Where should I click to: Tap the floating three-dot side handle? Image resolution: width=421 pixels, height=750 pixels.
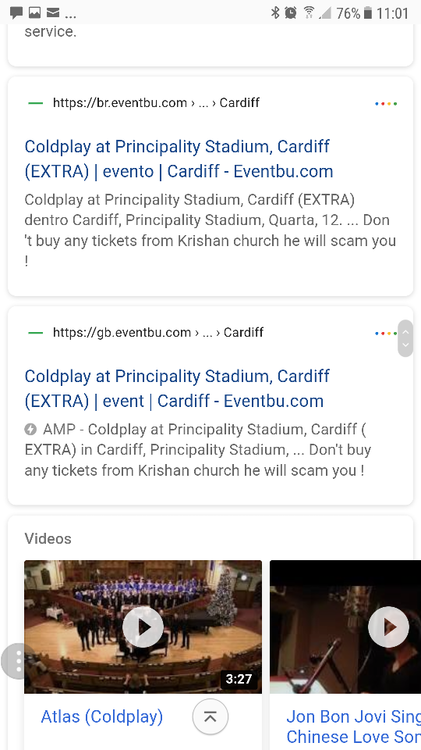click(17, 661)
